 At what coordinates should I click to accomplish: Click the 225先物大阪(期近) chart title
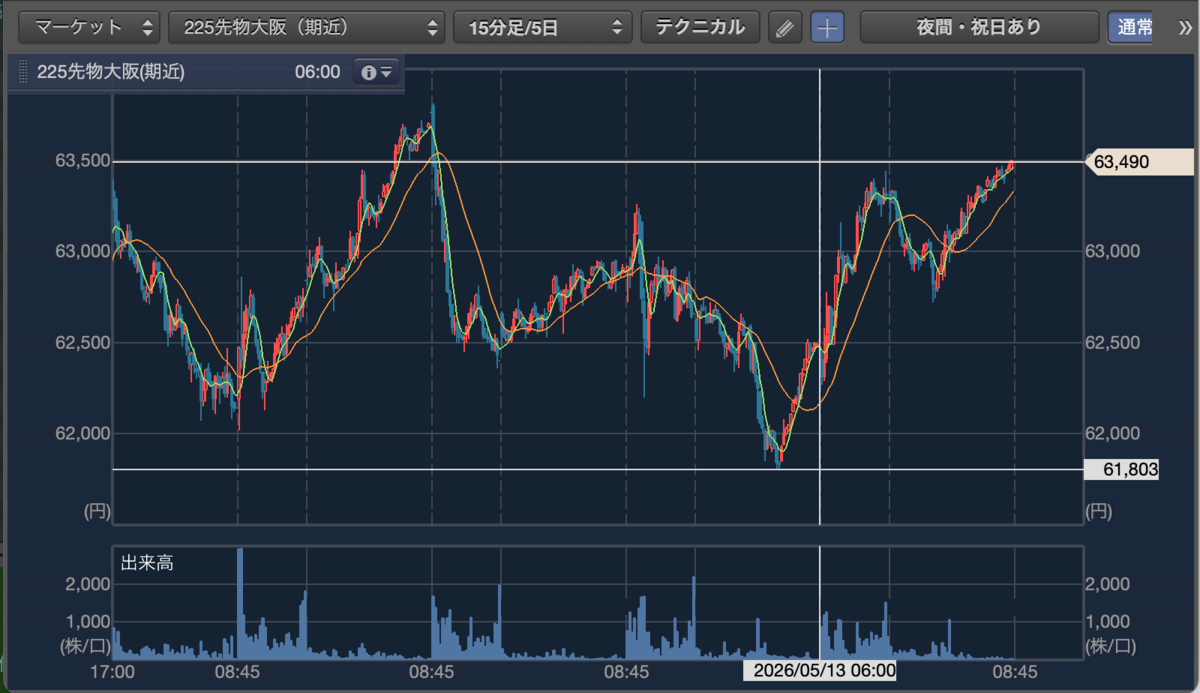110,72
